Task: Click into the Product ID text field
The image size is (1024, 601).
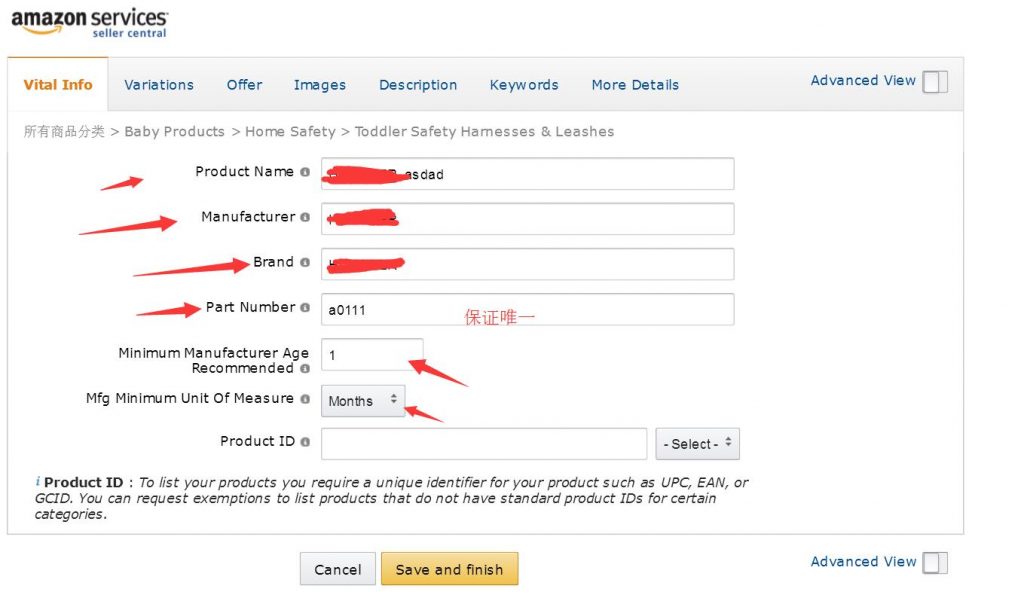Action: click(x=484, y=443)
